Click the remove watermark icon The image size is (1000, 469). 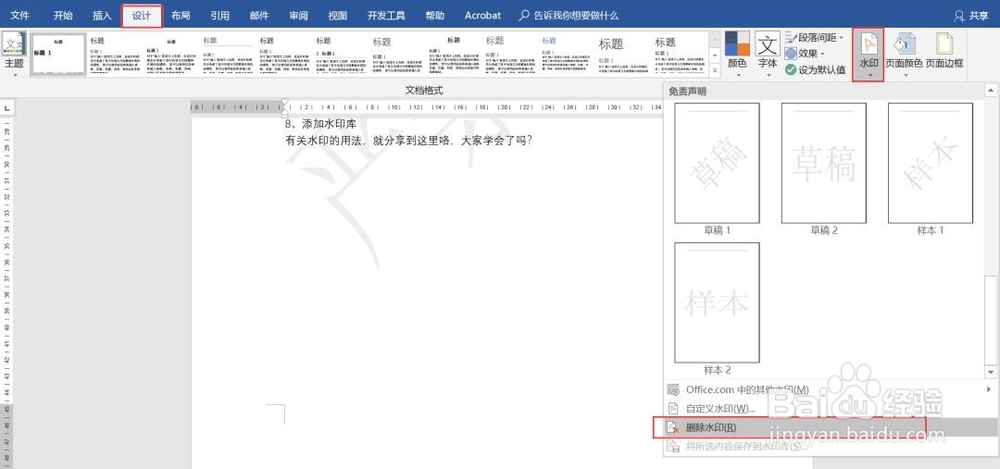coord(673,428)
